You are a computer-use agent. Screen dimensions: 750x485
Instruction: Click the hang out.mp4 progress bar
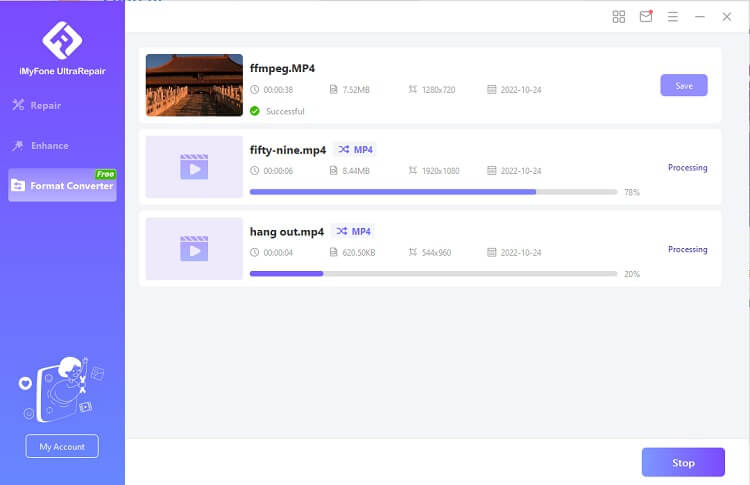pyautogui.click(x=433, y=274)
